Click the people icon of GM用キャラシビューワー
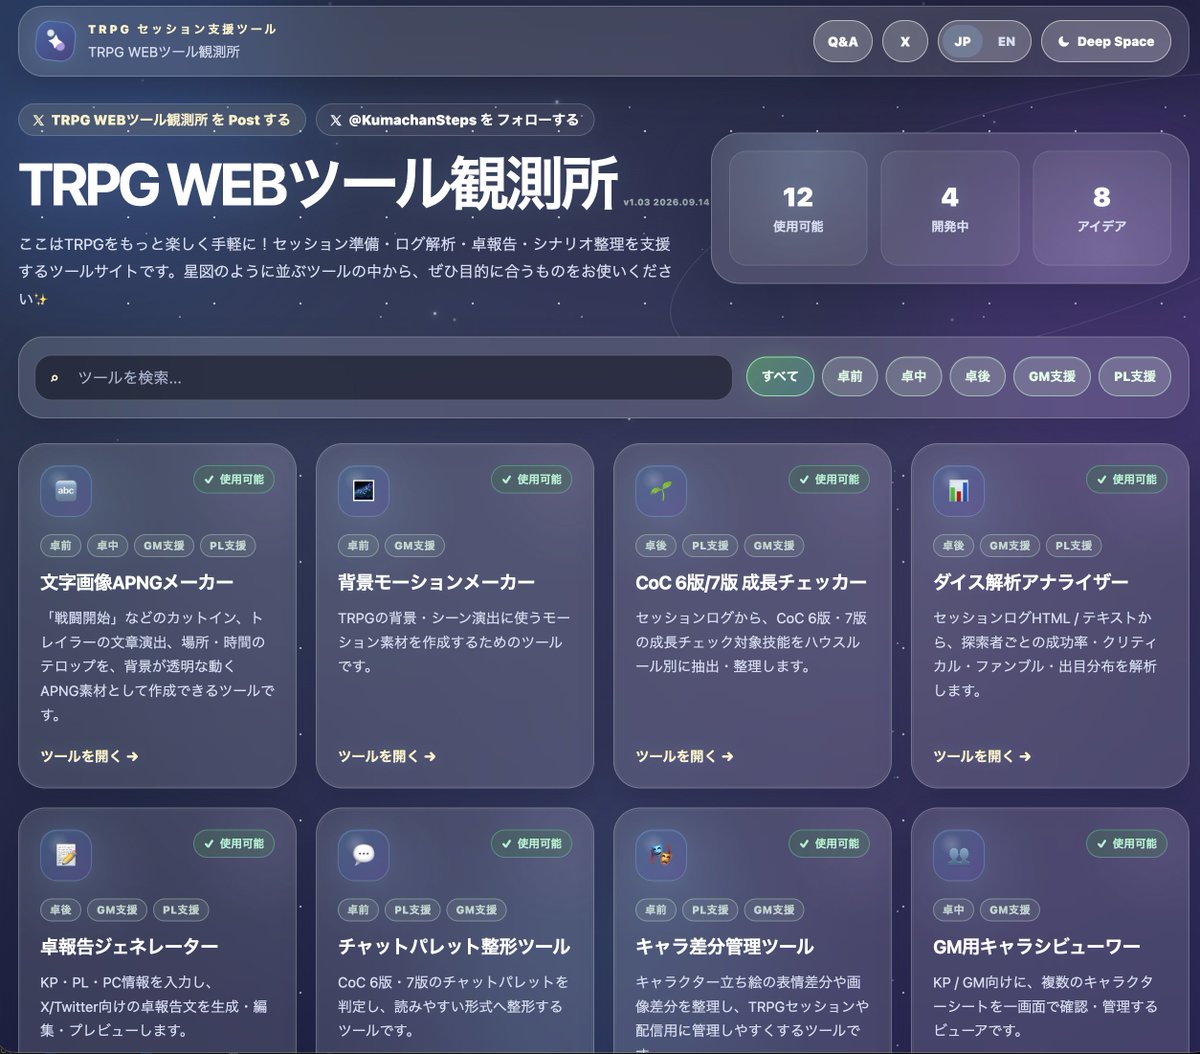This screenshot has width=1200, height=1054. tap(958, 855)
